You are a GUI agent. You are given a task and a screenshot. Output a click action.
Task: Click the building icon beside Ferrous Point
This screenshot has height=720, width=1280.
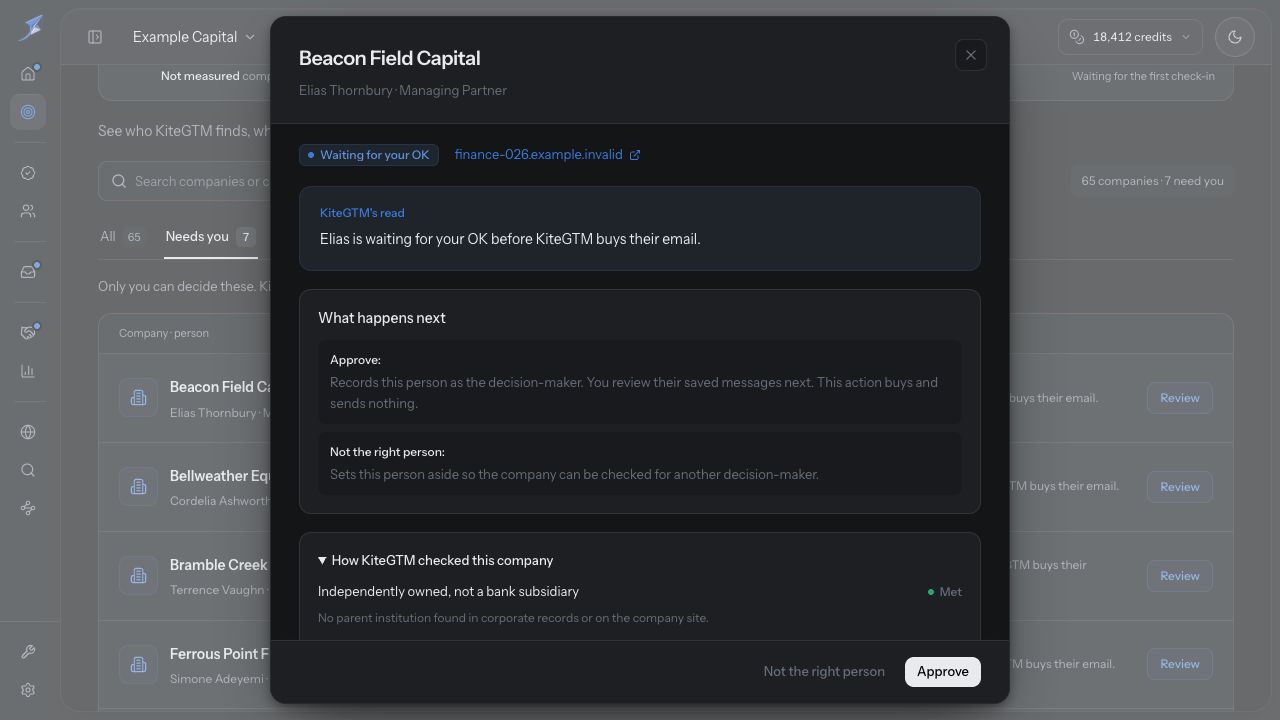click(139, 665)
